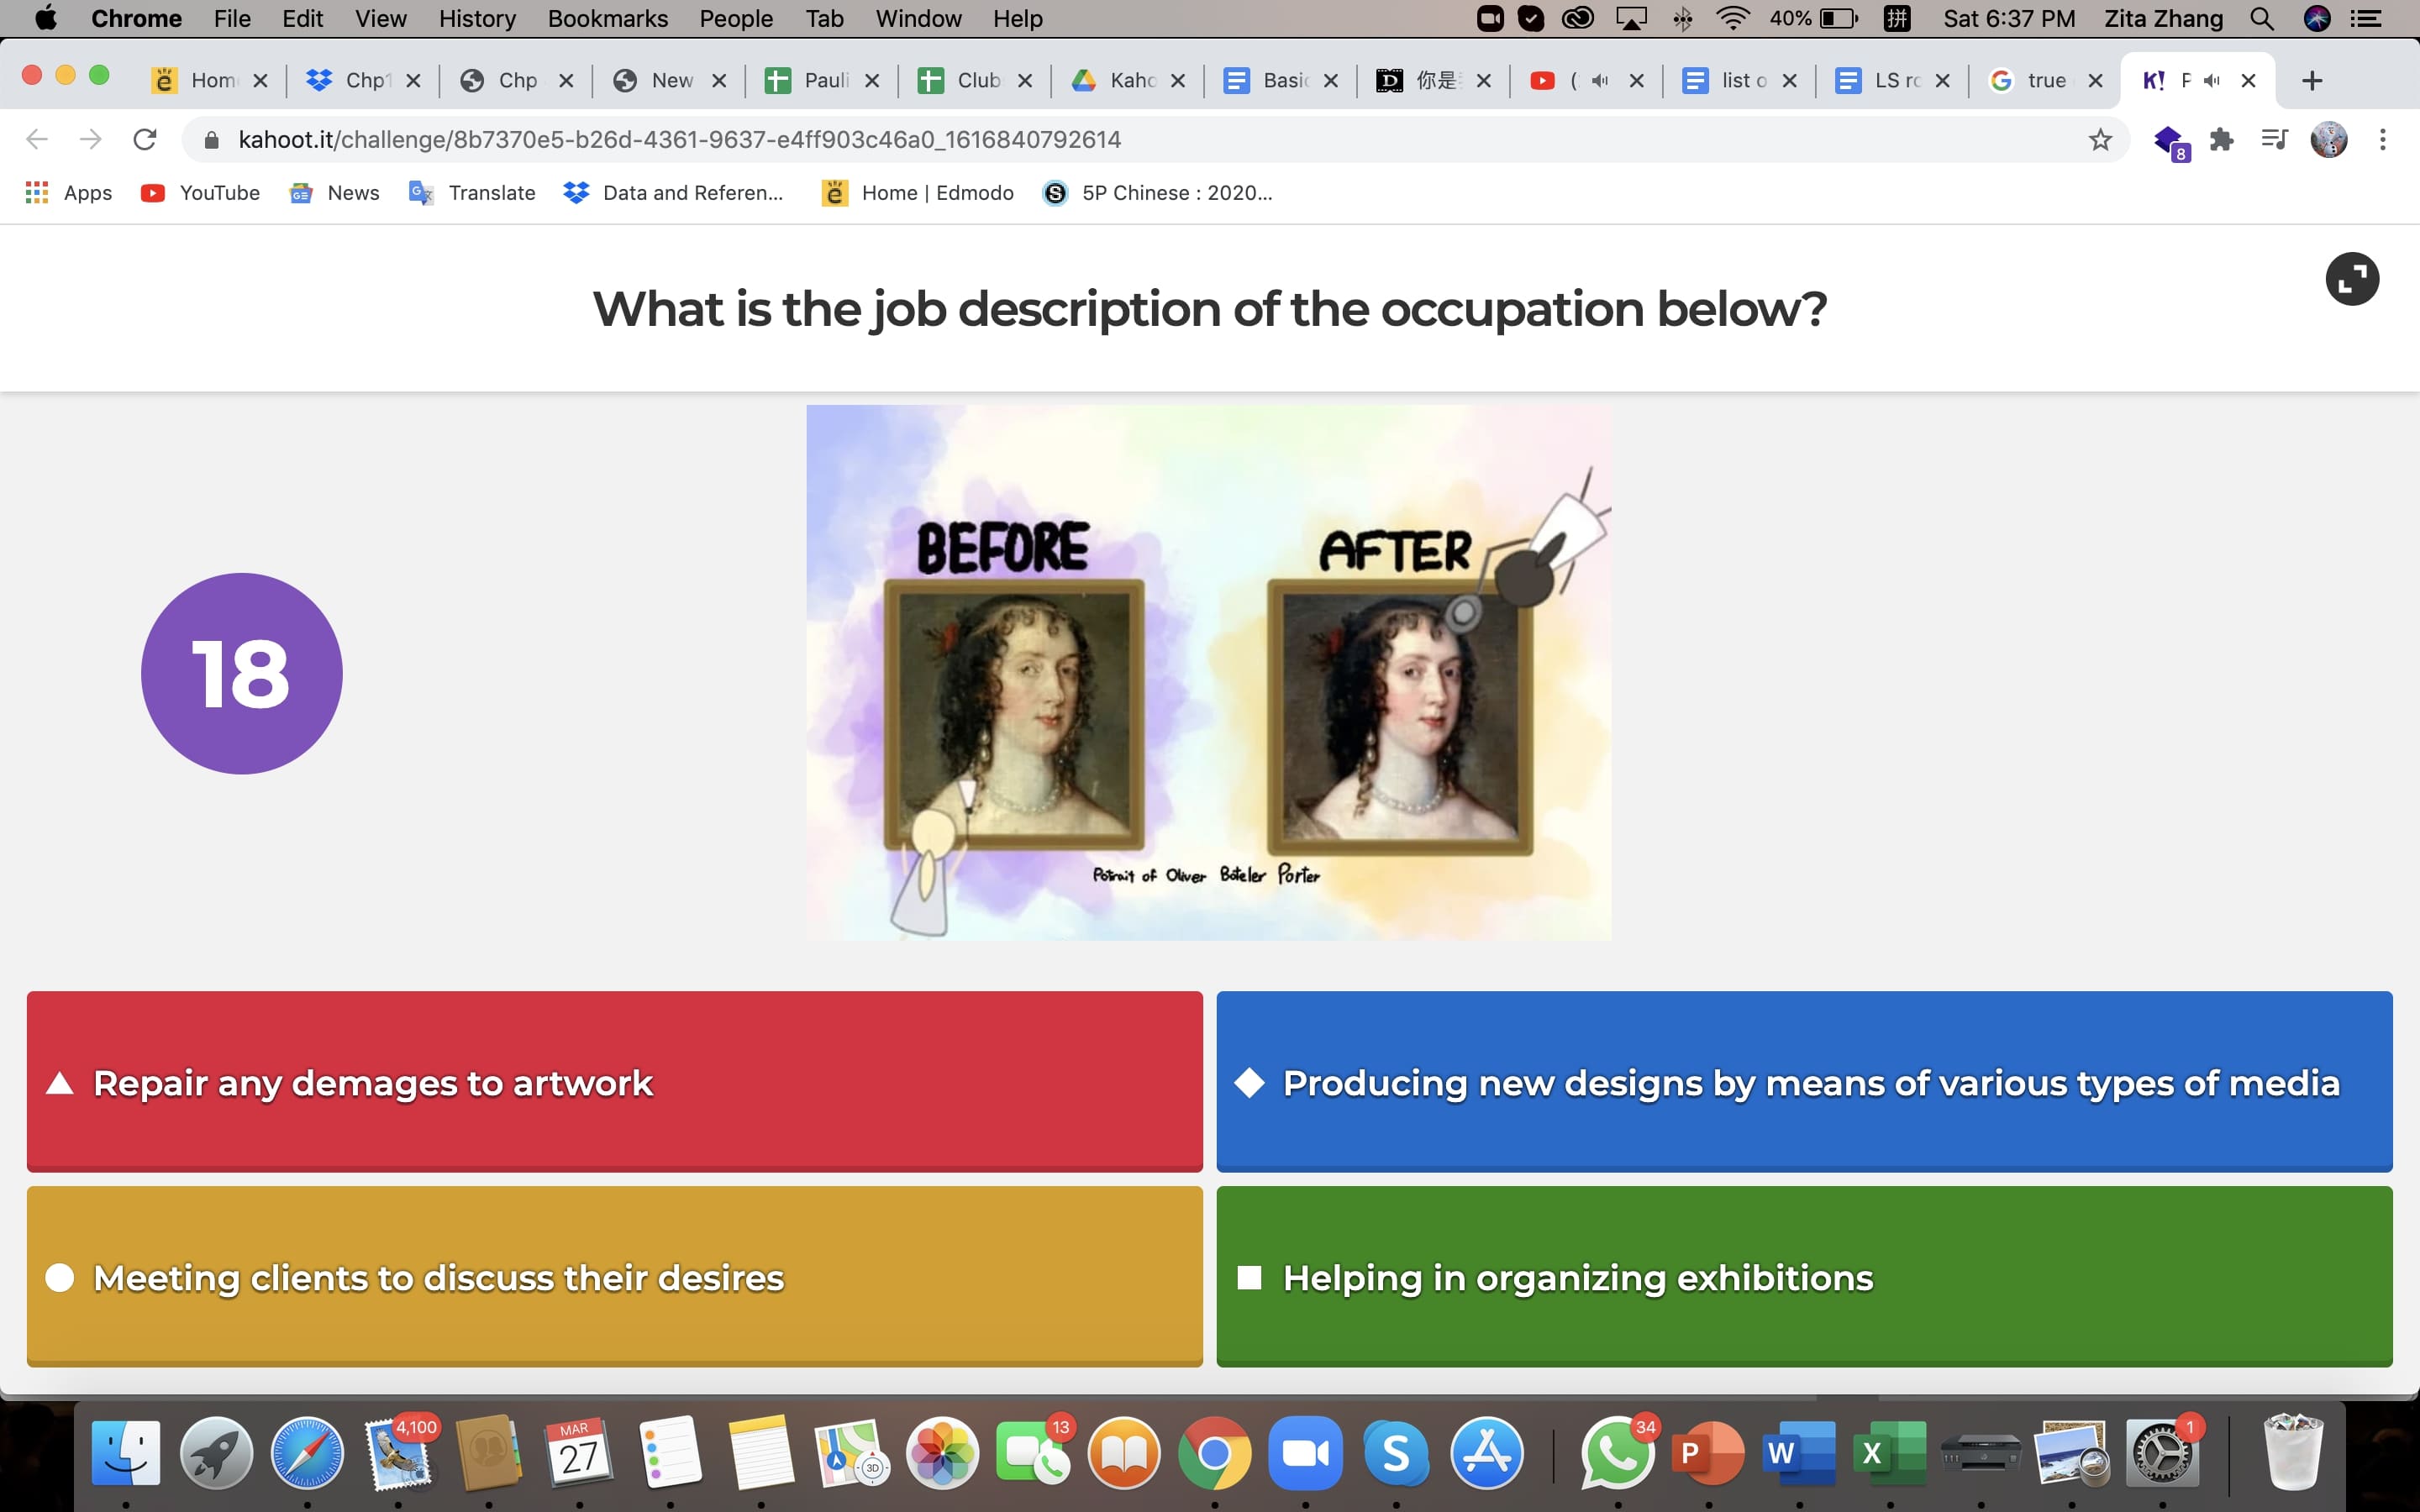Reload the Kahoot page

[145, 139]
